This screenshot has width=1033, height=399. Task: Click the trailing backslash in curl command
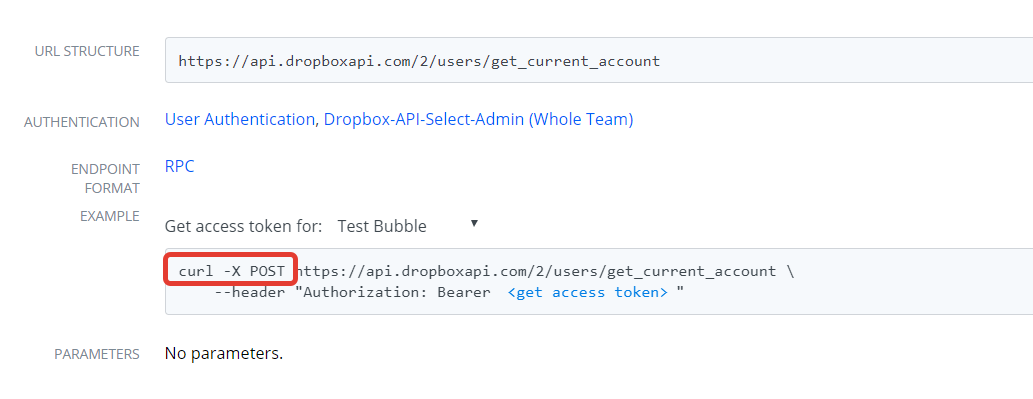click(790, 271)
